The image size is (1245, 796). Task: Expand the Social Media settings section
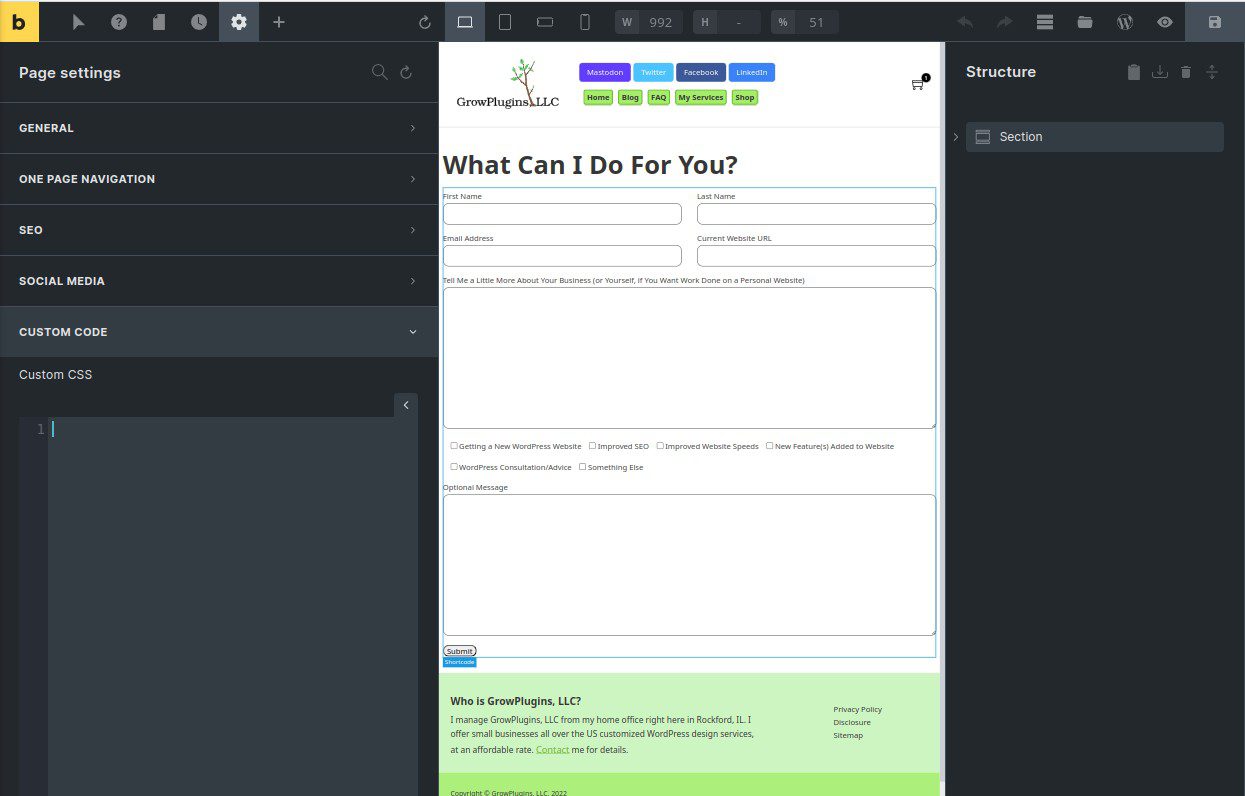pyautogui.click(x=219, y=280)
